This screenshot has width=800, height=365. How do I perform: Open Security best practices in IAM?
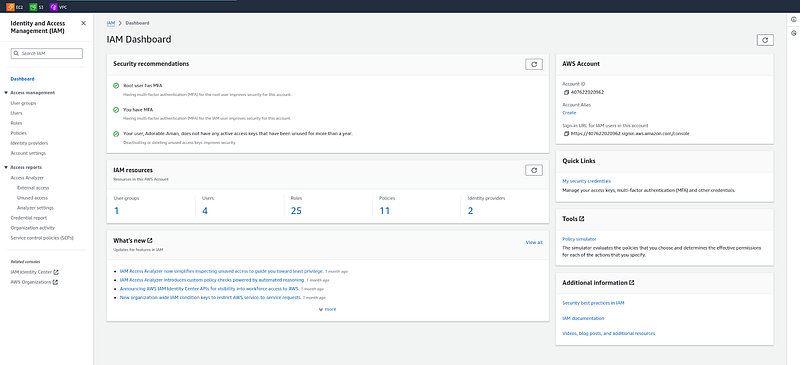[593, 303]
